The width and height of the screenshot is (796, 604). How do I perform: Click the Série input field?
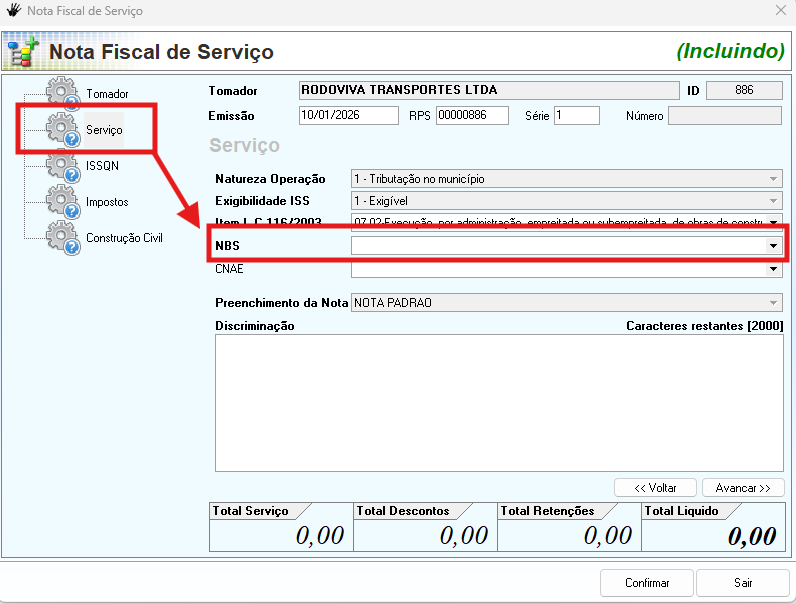(576, 116)
